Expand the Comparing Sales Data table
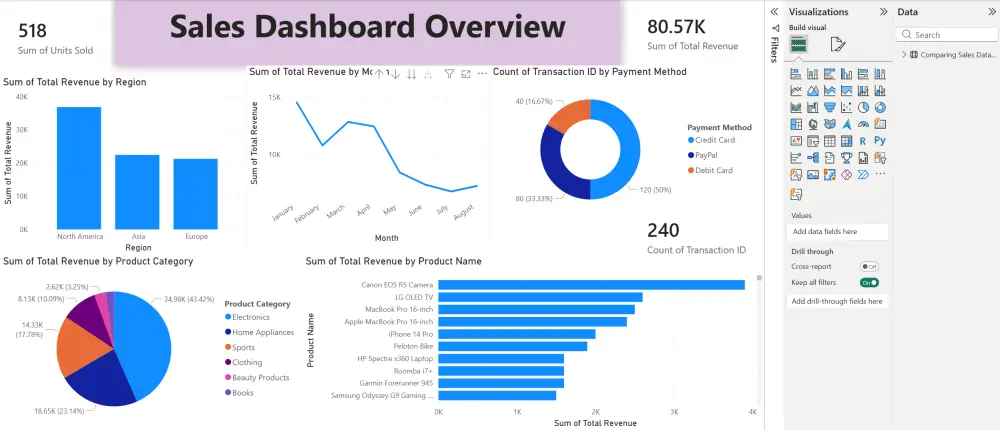The width and height of the screenshot is (1000, 430). [904, 55]
